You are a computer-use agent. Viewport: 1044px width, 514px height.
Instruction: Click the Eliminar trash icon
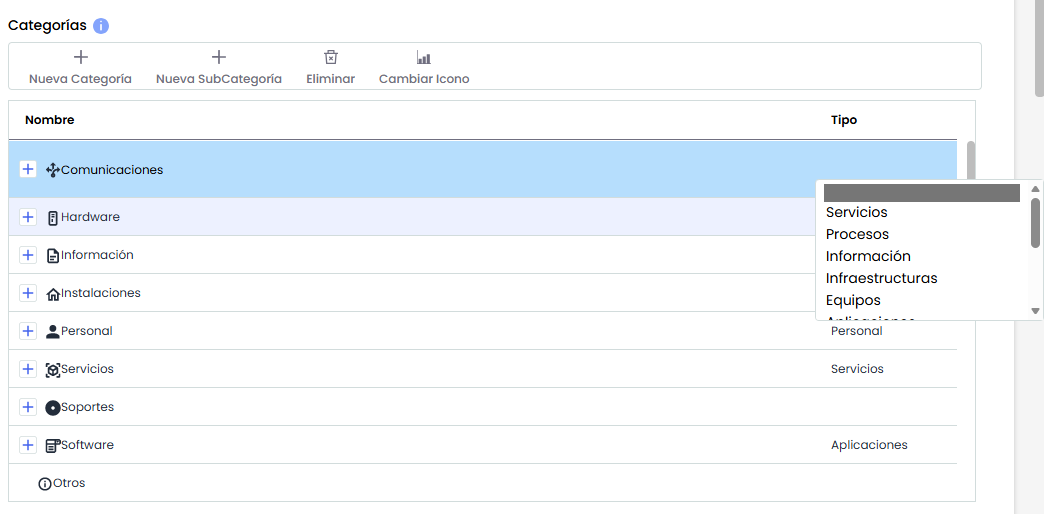pos(331,58)
